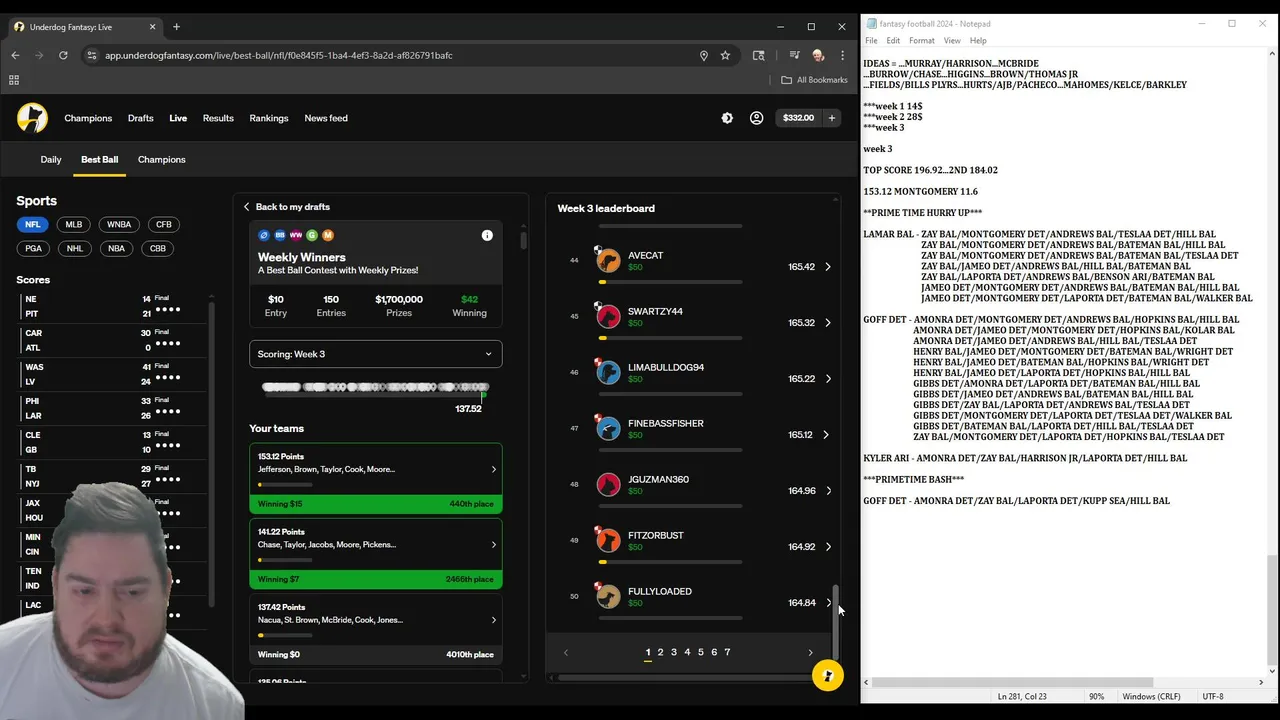Open Chrome apps grid icon
The image size is (1280, 720).
[x=15, y=80]
